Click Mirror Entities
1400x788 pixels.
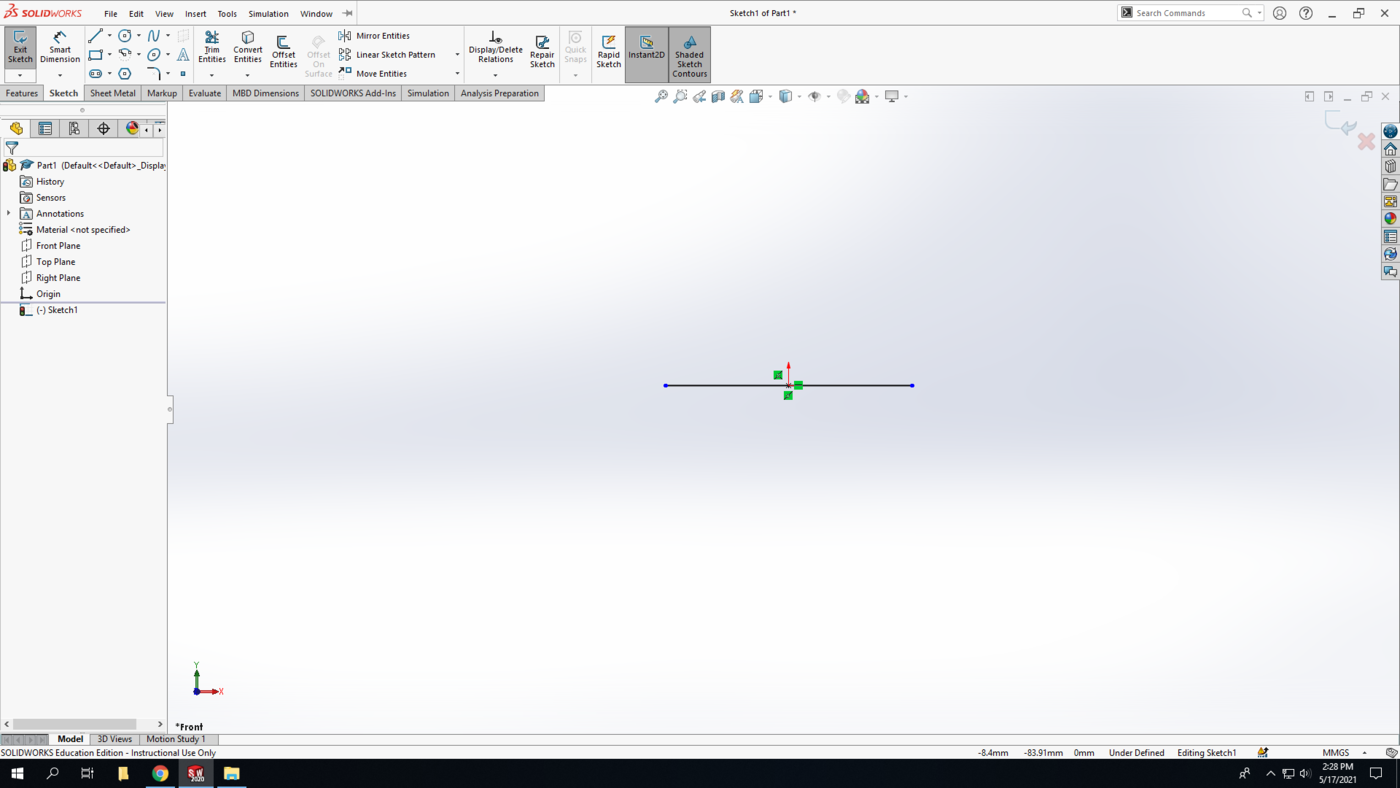pos(374,36)
